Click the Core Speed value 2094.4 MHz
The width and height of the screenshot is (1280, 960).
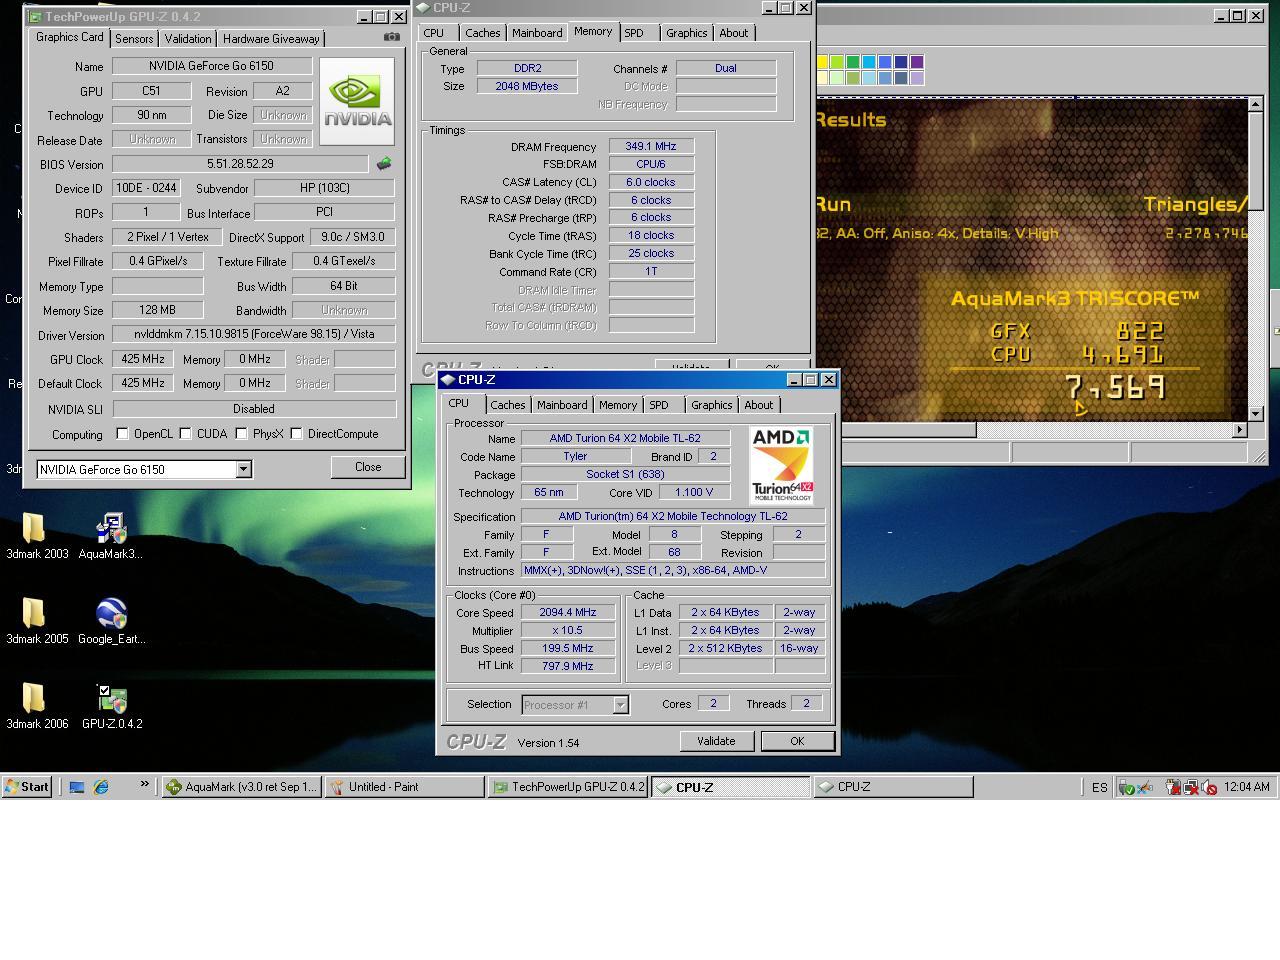[568, 613]
